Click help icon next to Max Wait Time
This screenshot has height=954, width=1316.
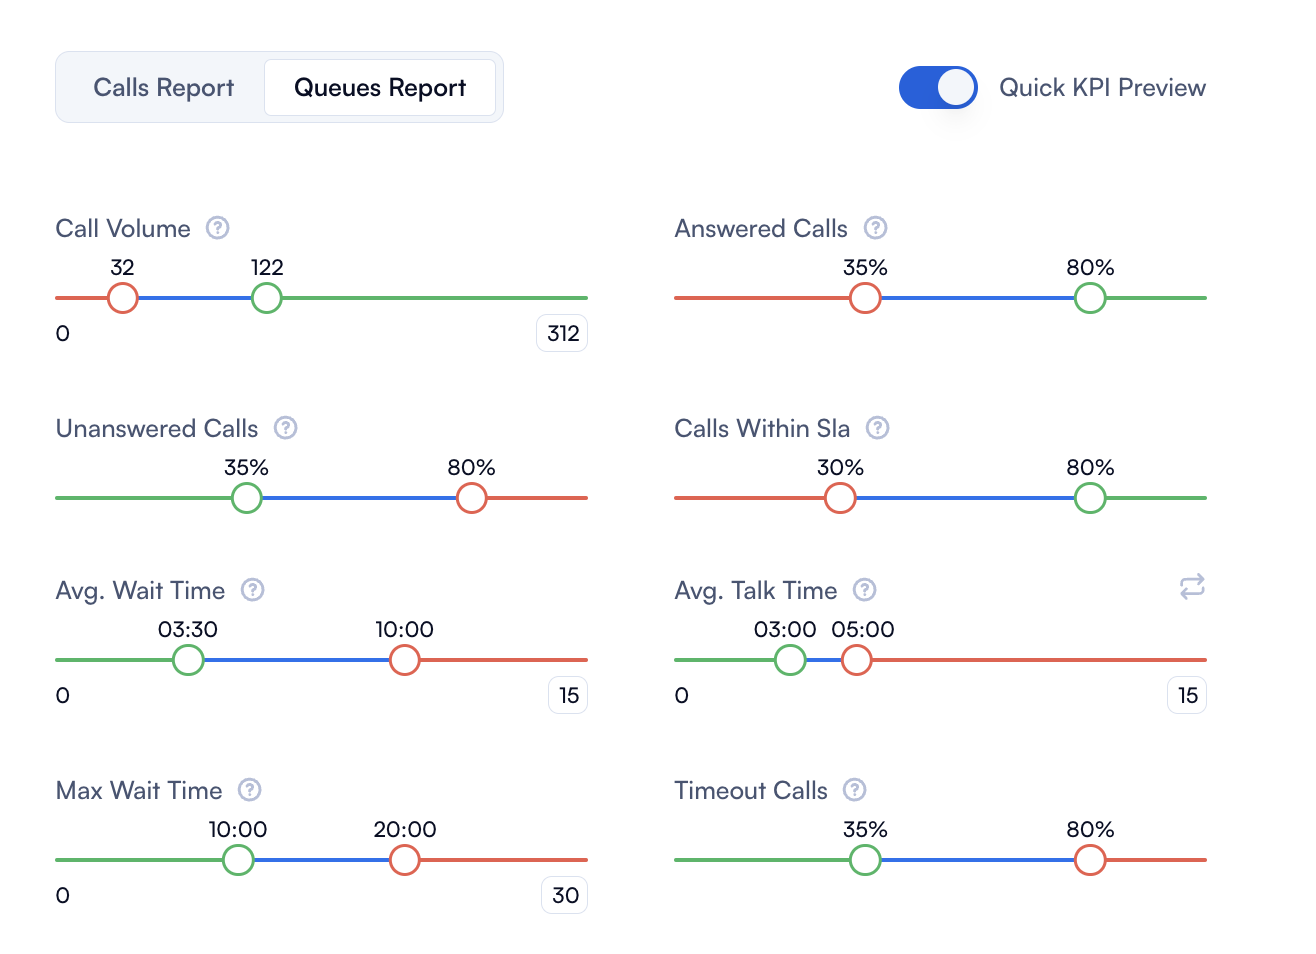(x=250, y=790)
